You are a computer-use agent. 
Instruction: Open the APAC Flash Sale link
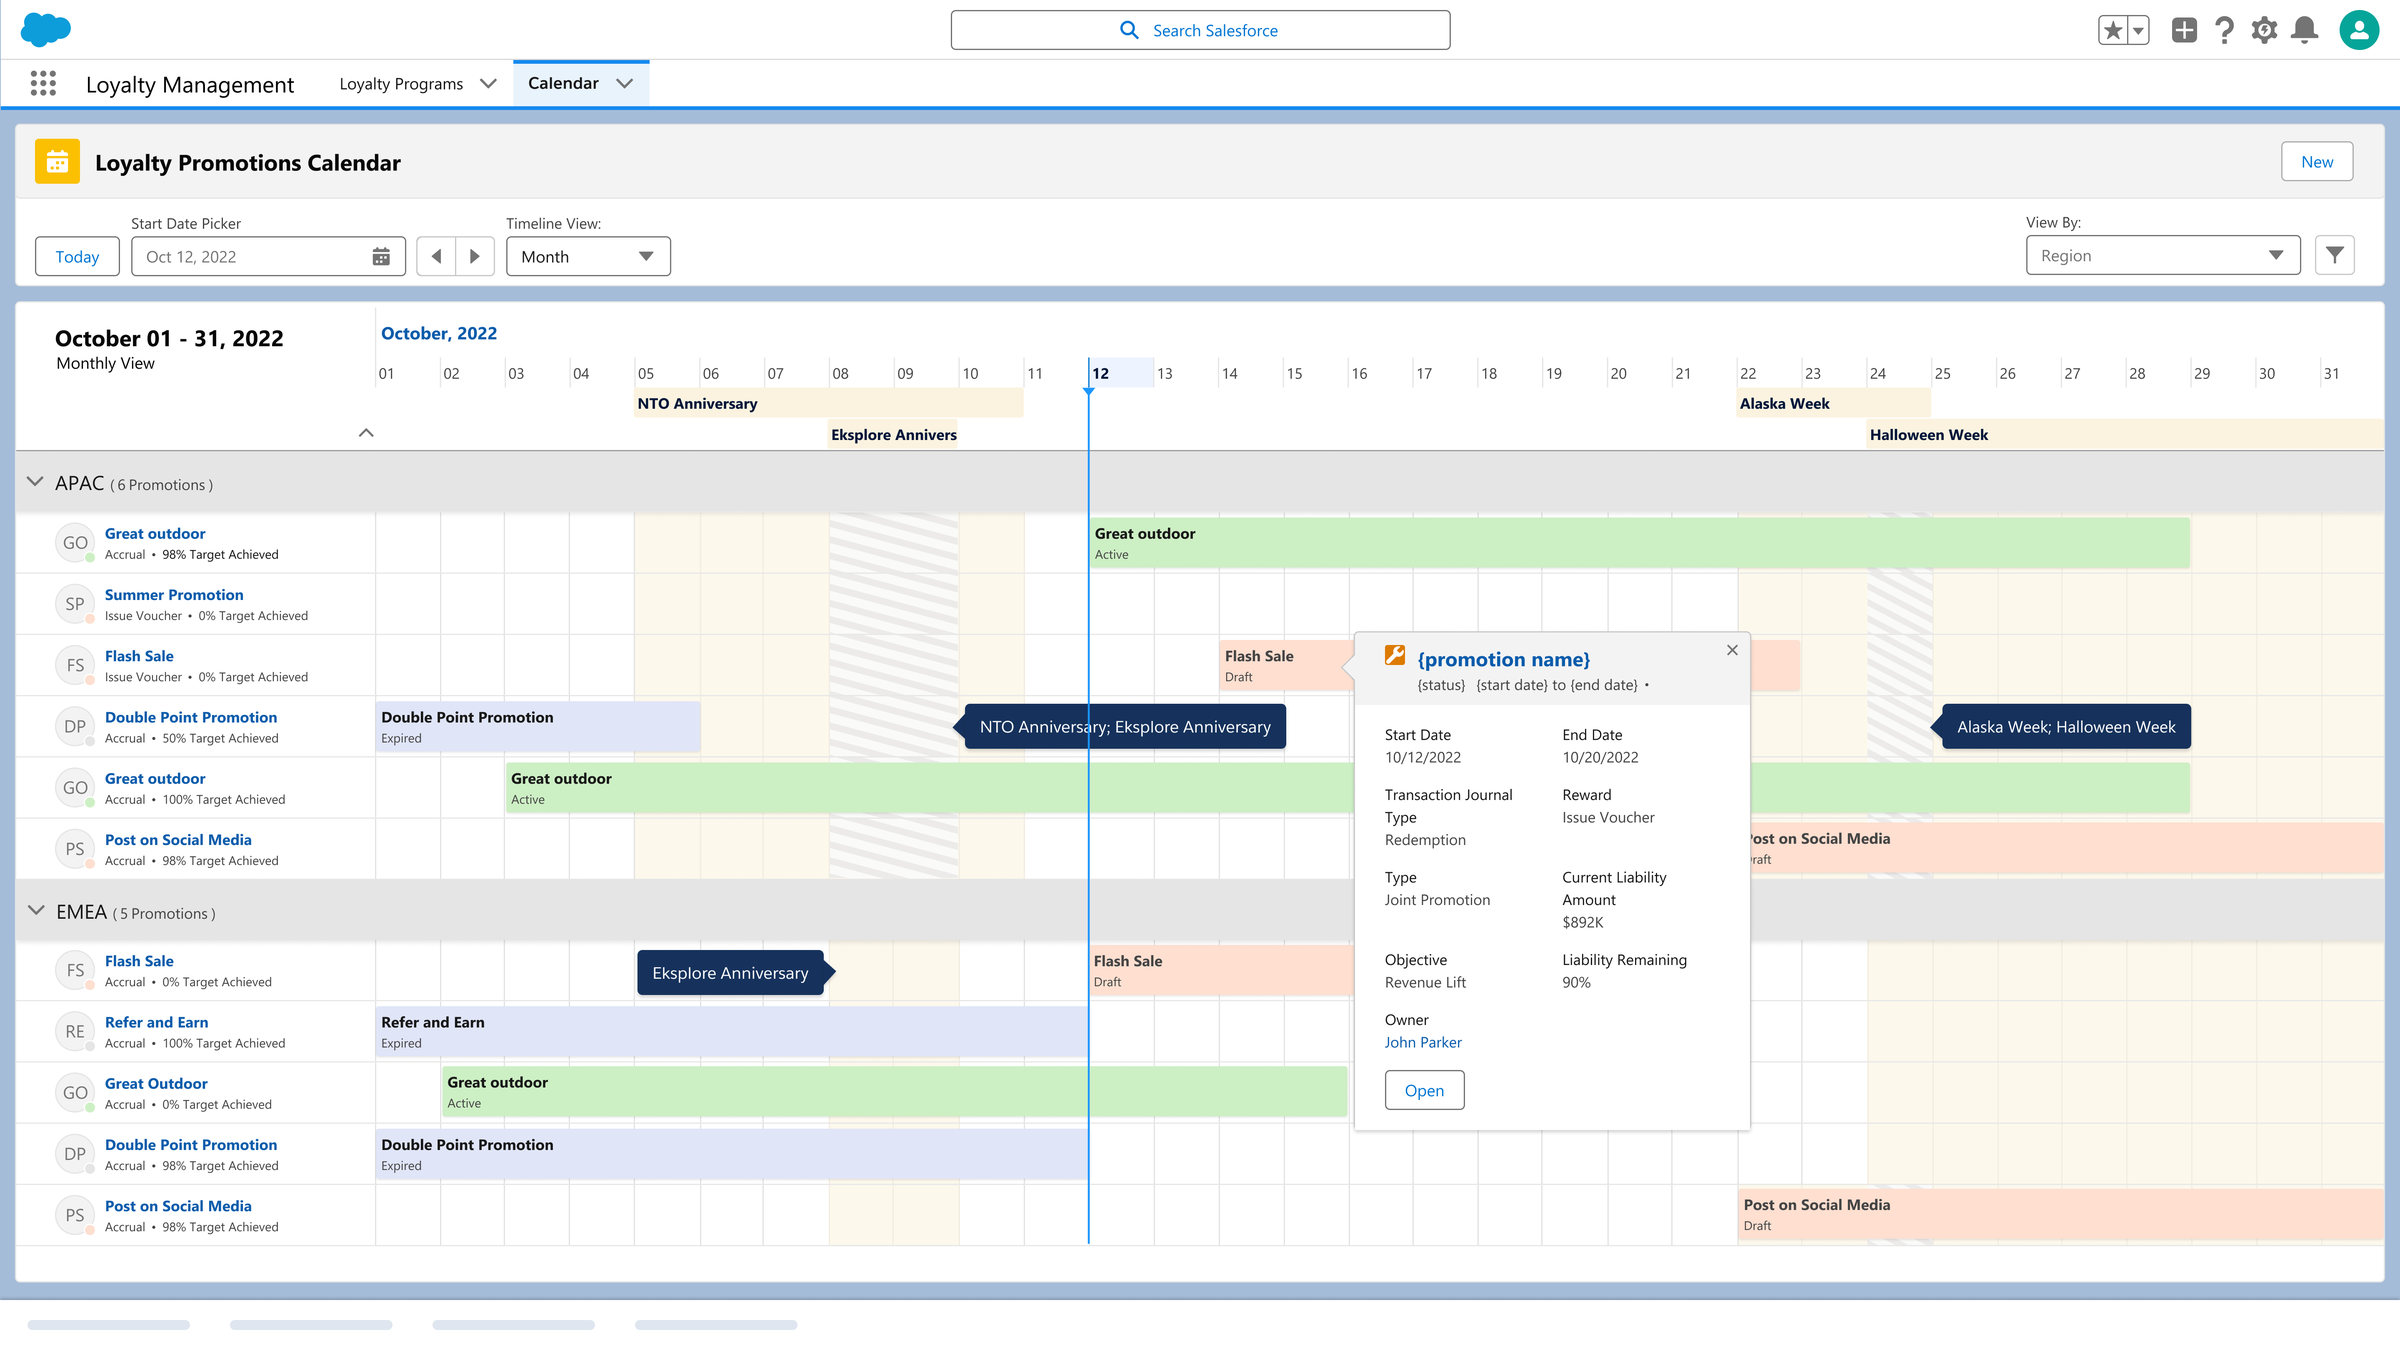click(x=139, y=655)
